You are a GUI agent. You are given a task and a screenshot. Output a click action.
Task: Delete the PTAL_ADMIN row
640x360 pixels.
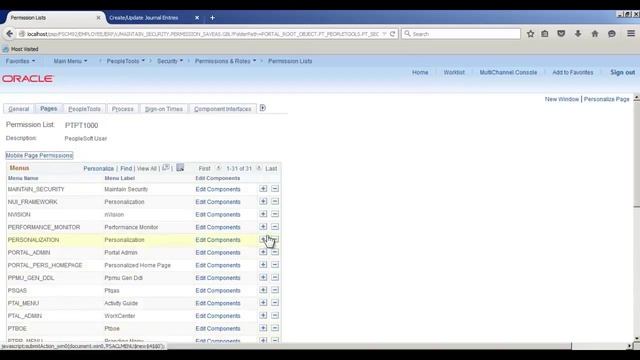[275, 315]
